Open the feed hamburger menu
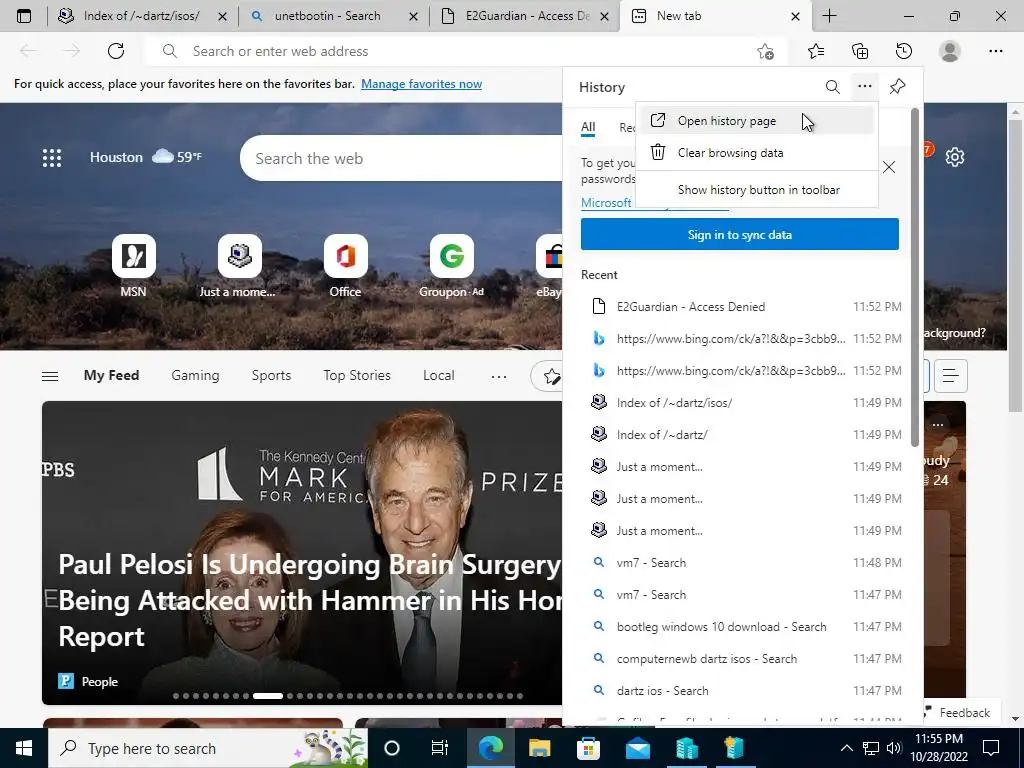 pyautogui.click(x=50, y=376)
